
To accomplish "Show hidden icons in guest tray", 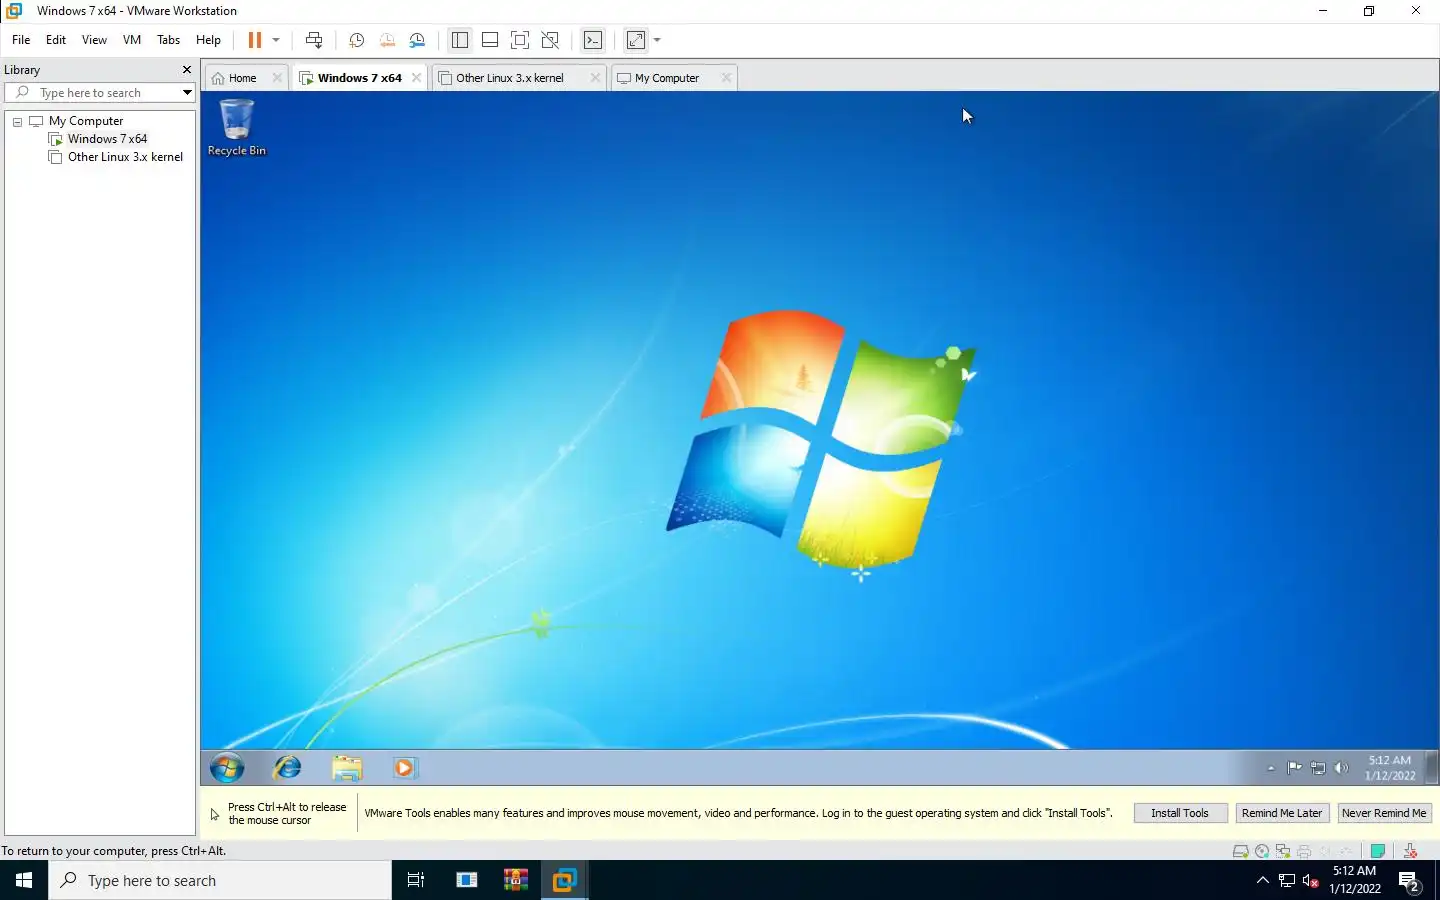I will [x=1271, y=769].
